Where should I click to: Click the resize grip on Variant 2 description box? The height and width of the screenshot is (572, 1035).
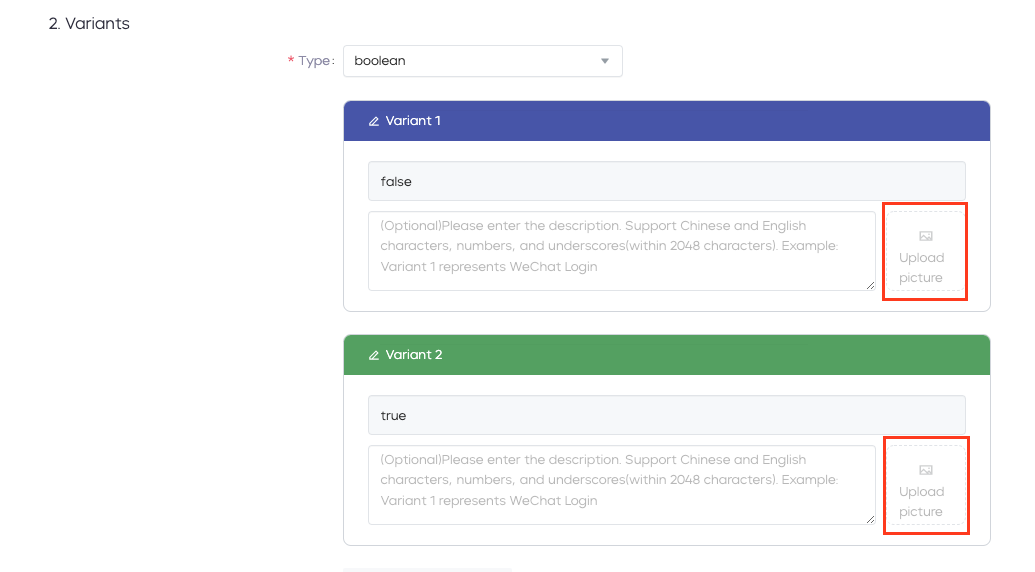(871, 519)
